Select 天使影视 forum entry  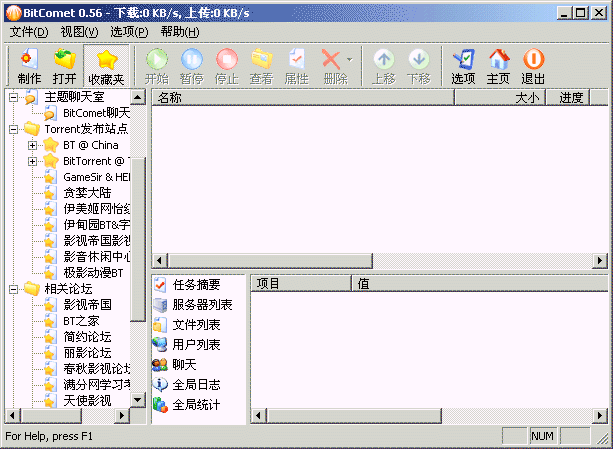[x=87, y=401]
